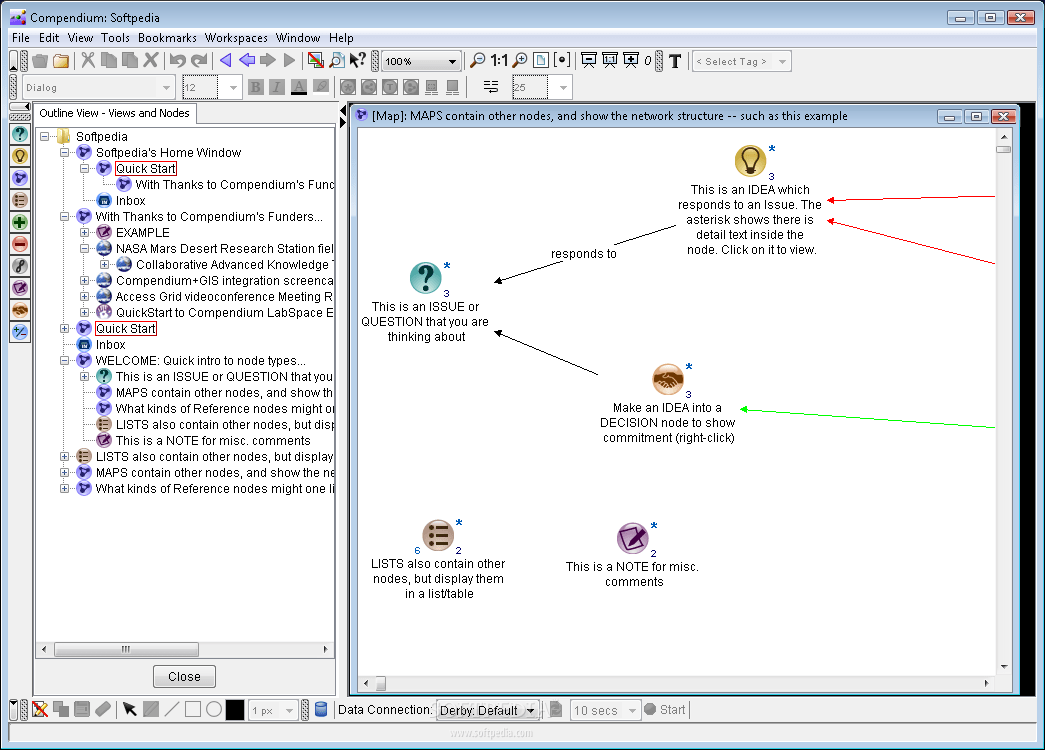This screenshot has height=750, width=1045.
Task: Collapse the Softpedia root tree node
Action: click(x=44, y=137)
